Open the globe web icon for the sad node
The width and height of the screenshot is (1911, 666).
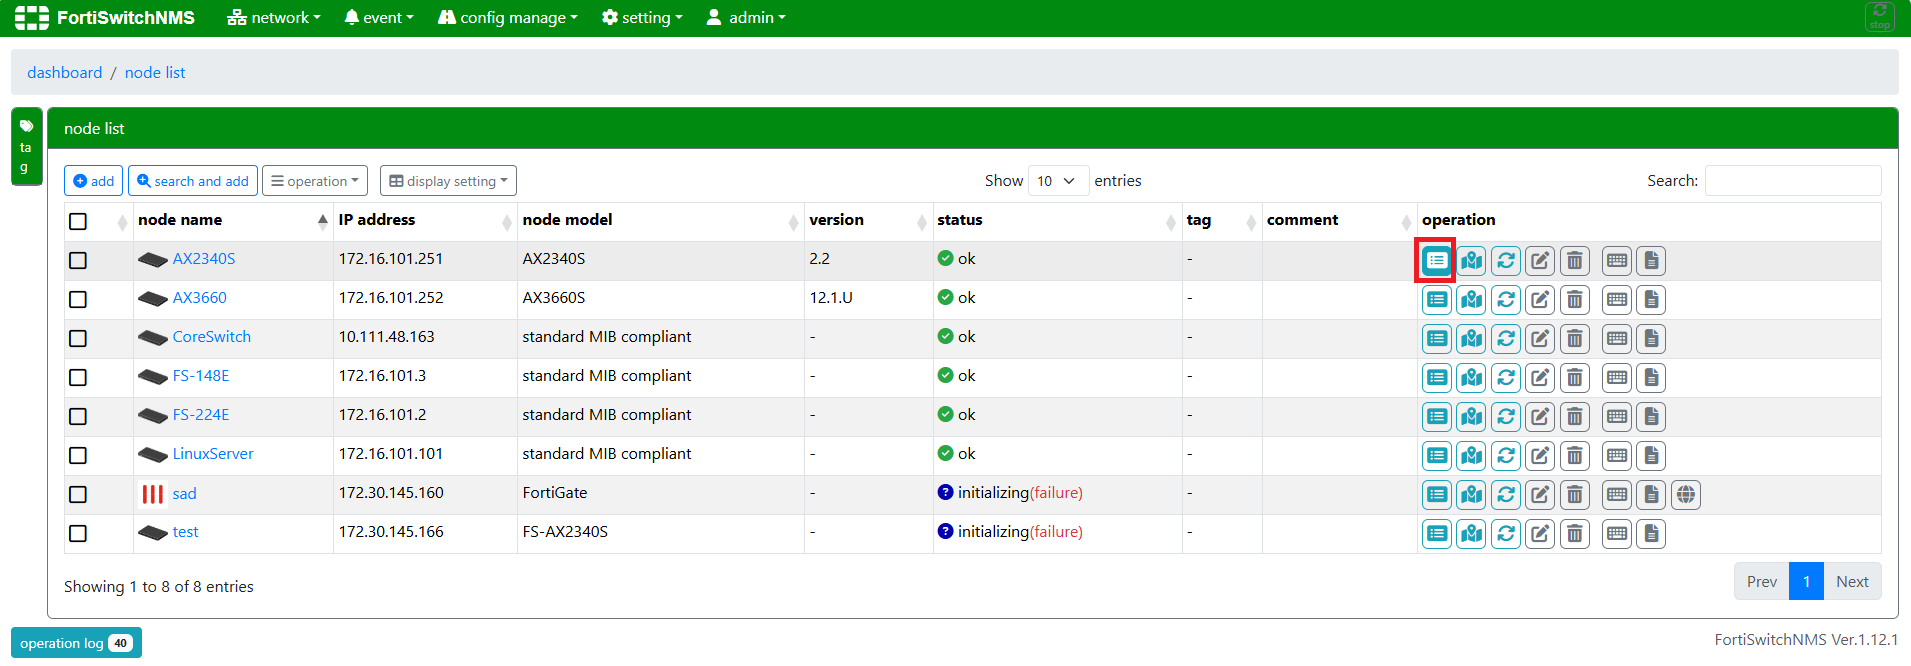tap(1686, 495)
